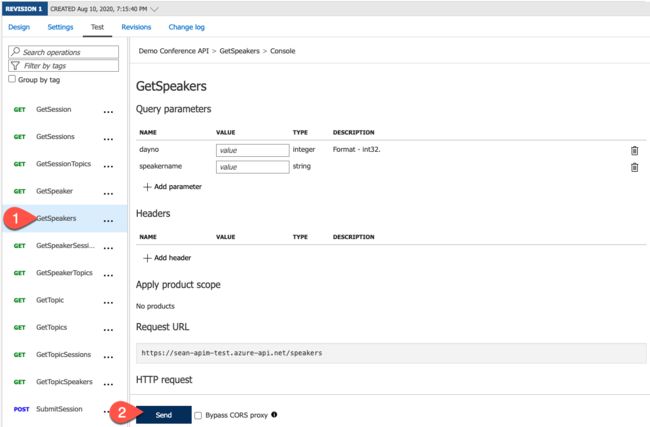
Task: Open GetSession more options ellipsis
Action: pyautogui.click(x=108, y=112)
